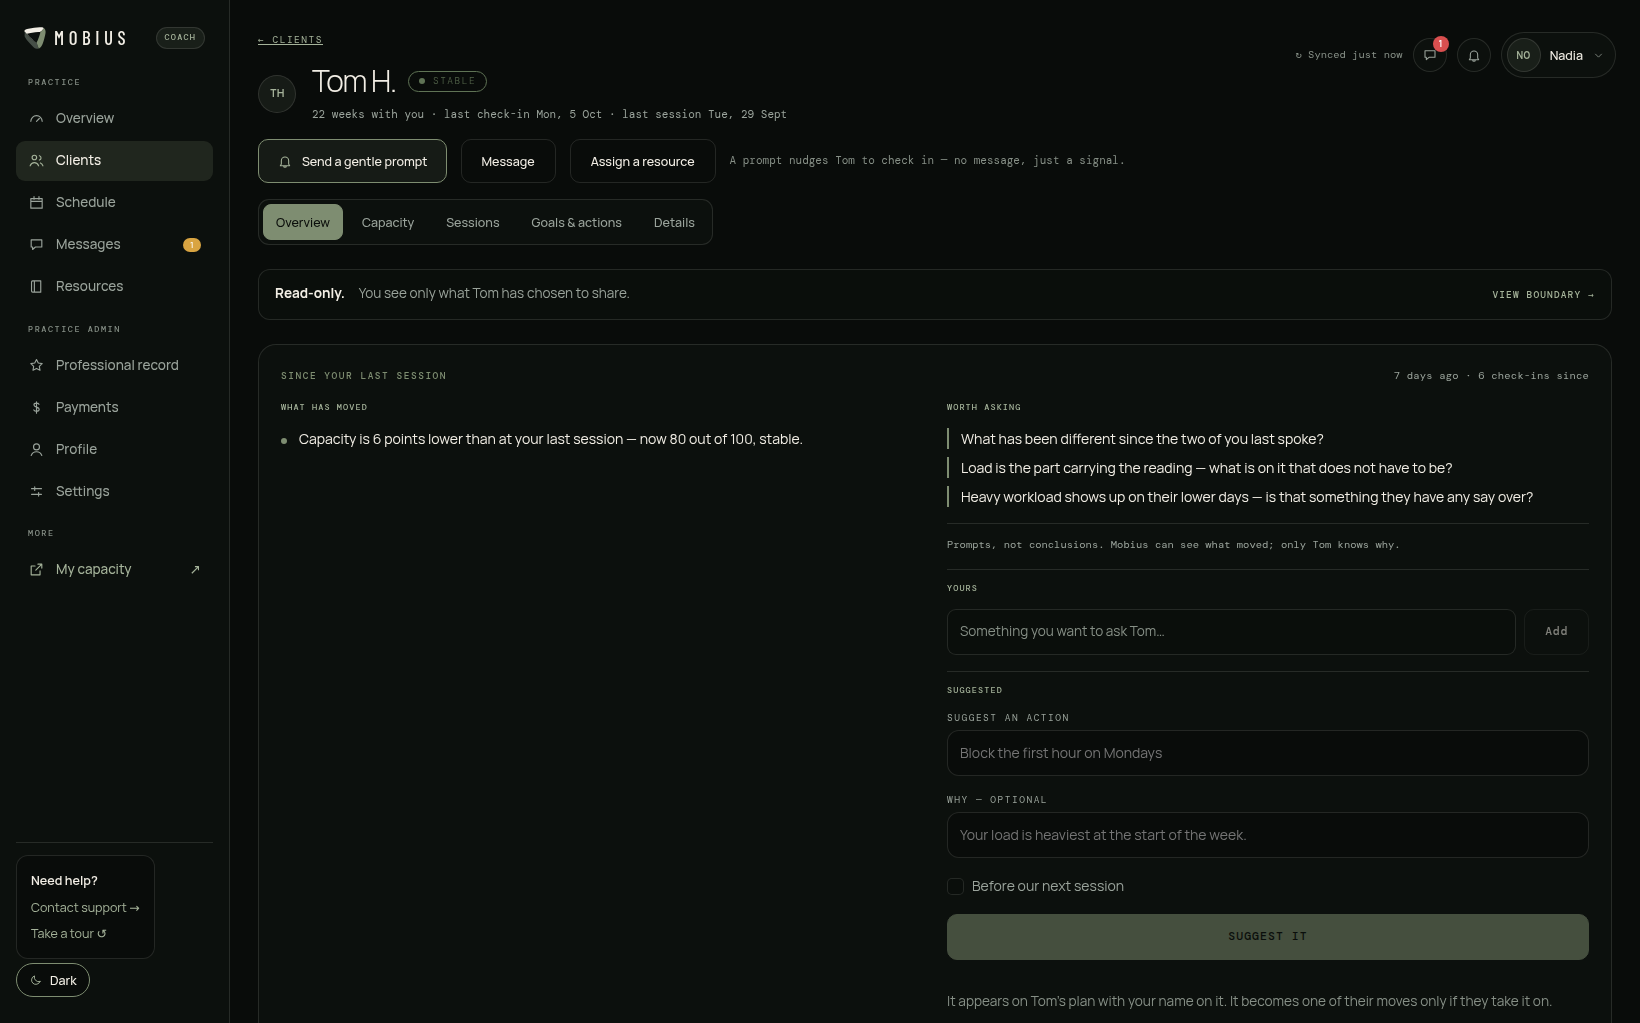The image size is (1640, 1023).
Task: Focus the Something you want to ask Tom field
Action: 1231,632
